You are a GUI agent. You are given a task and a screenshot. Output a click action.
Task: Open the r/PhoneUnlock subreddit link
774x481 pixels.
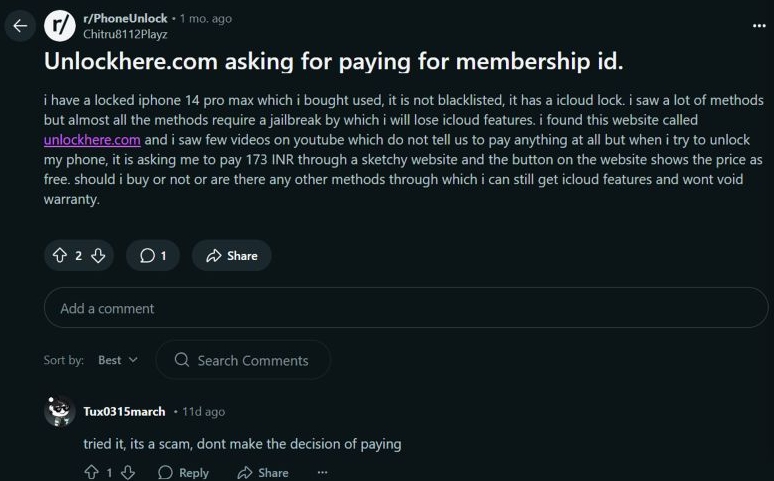pos(125,18)
